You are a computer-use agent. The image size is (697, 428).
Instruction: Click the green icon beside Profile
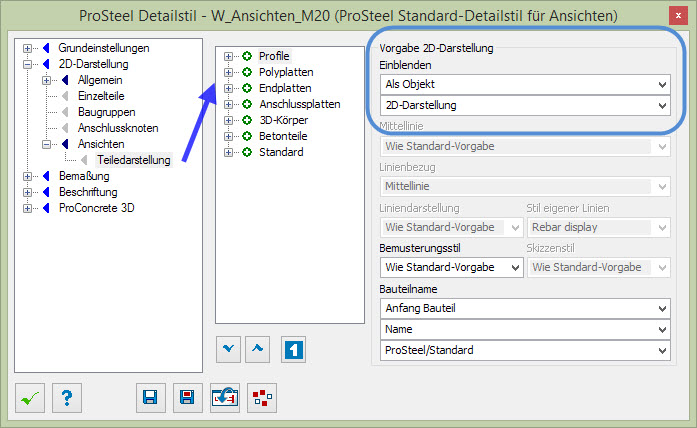pyautogui.click(x=247, y=56)
